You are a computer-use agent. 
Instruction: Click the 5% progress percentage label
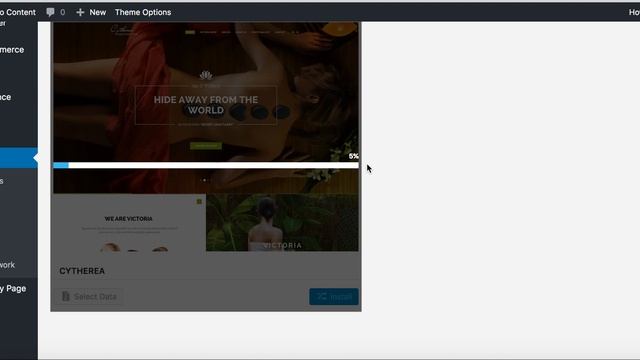point(353,156)
